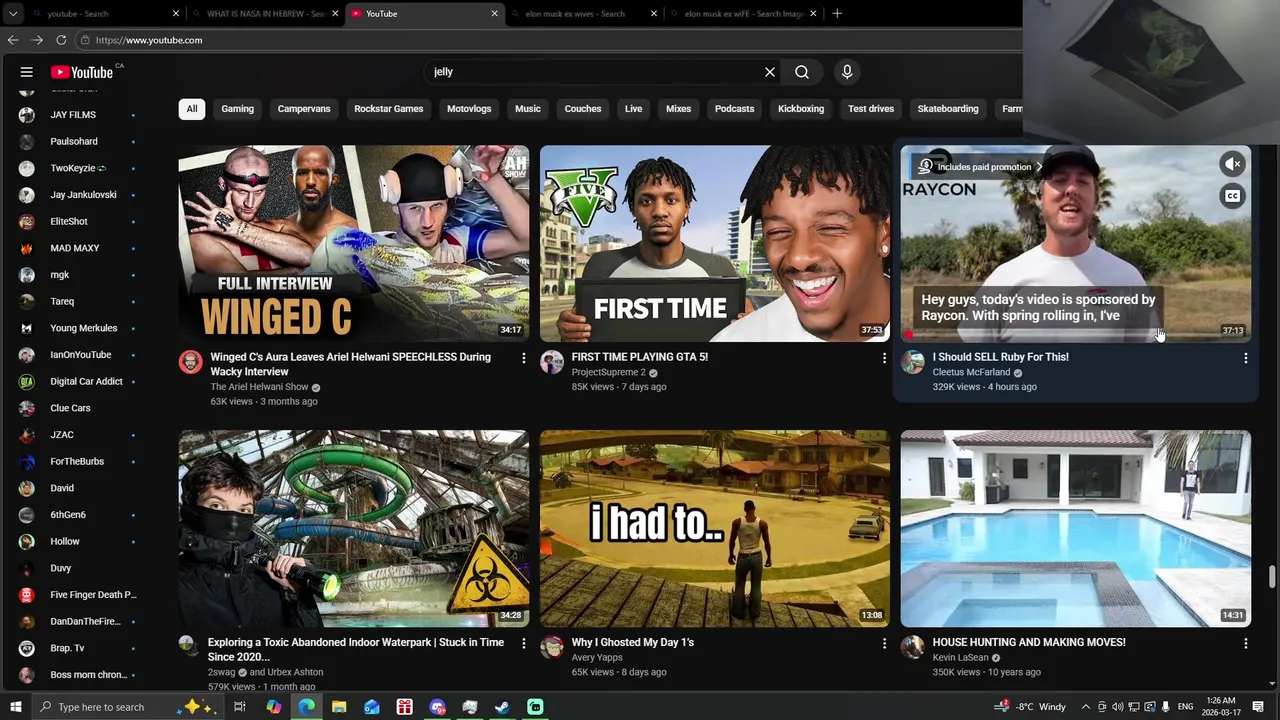Select the Test drives filter chip
1280x720 pixels.
pos(871,109)
